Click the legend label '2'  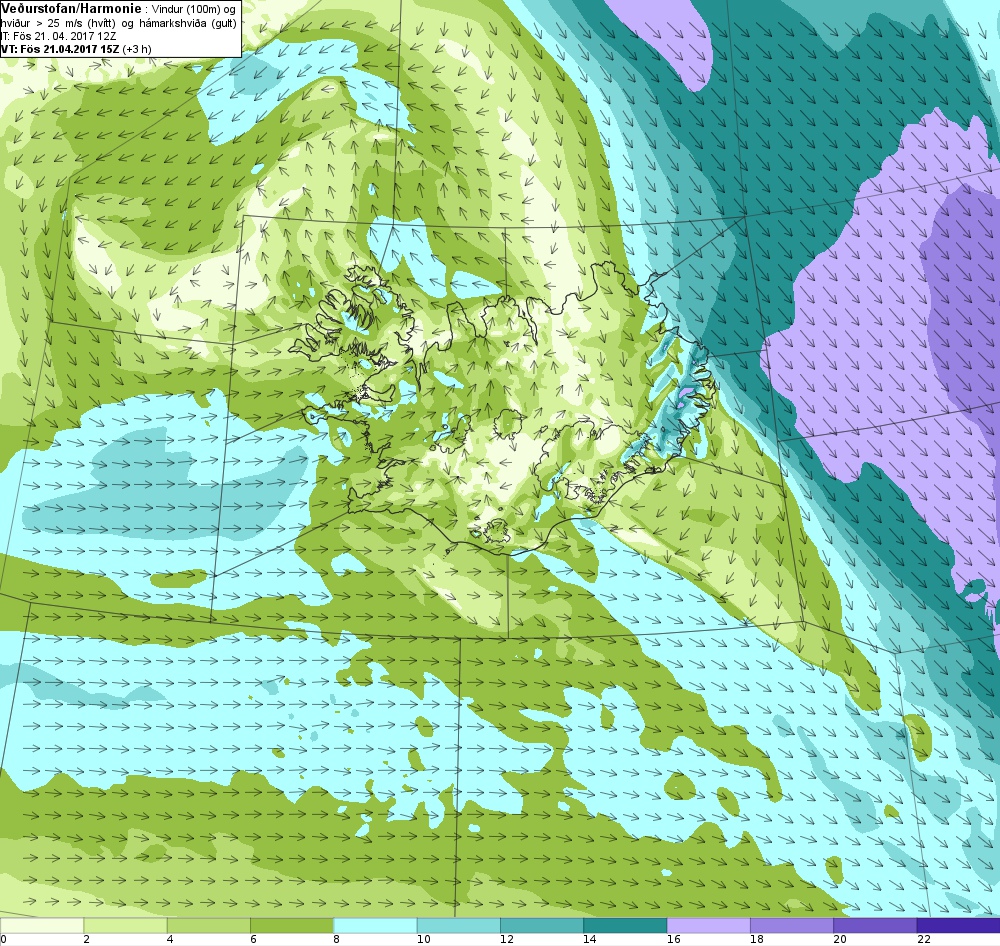pyautogui.click(x=86, y=939)
